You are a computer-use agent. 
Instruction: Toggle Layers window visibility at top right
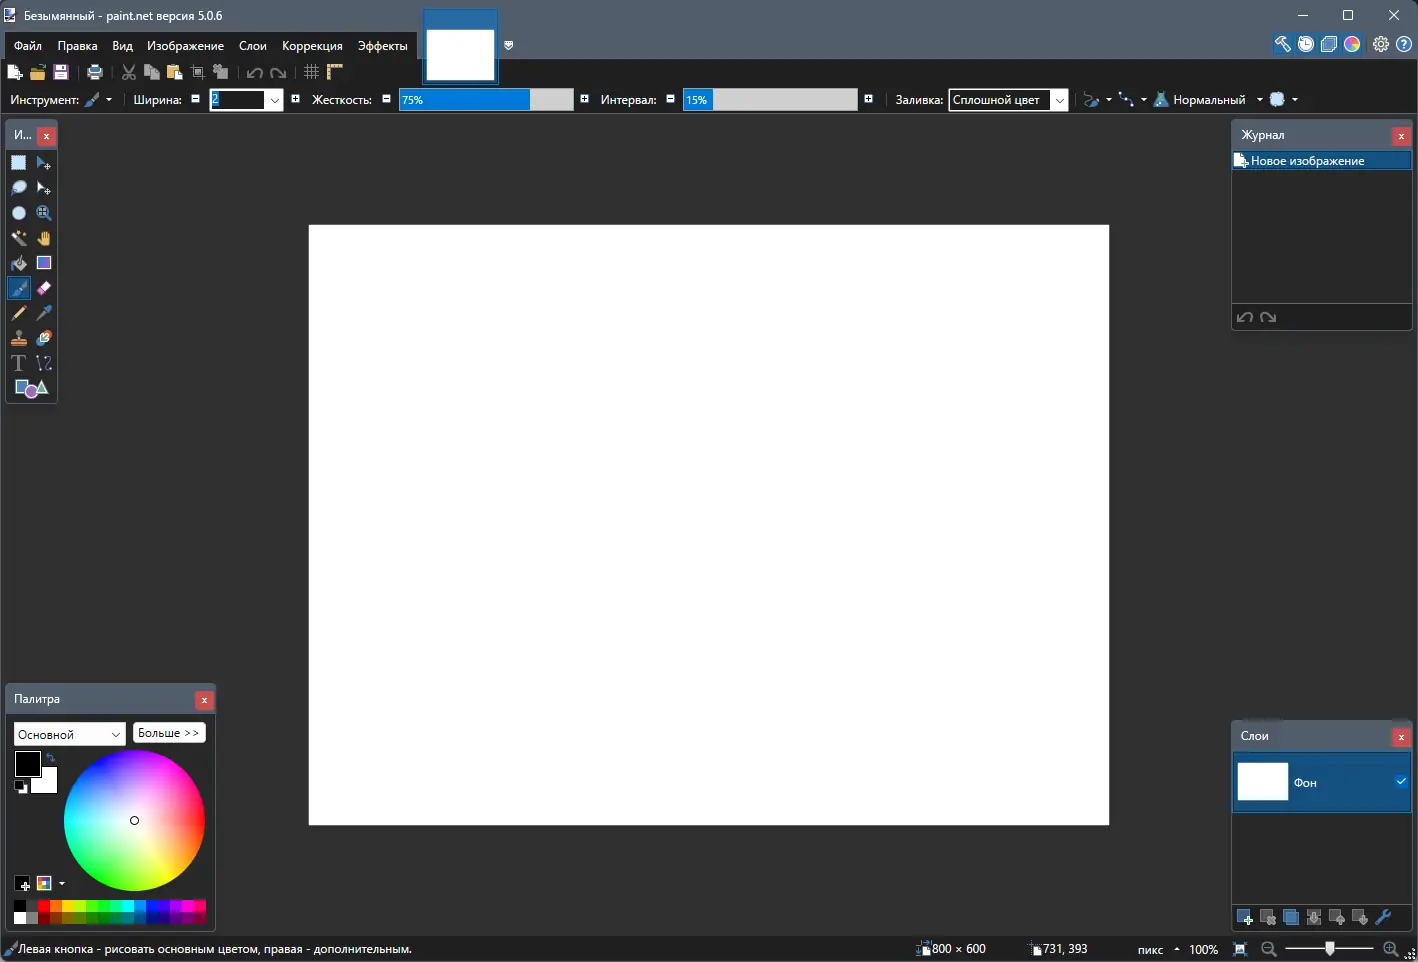pos(1329,44)
